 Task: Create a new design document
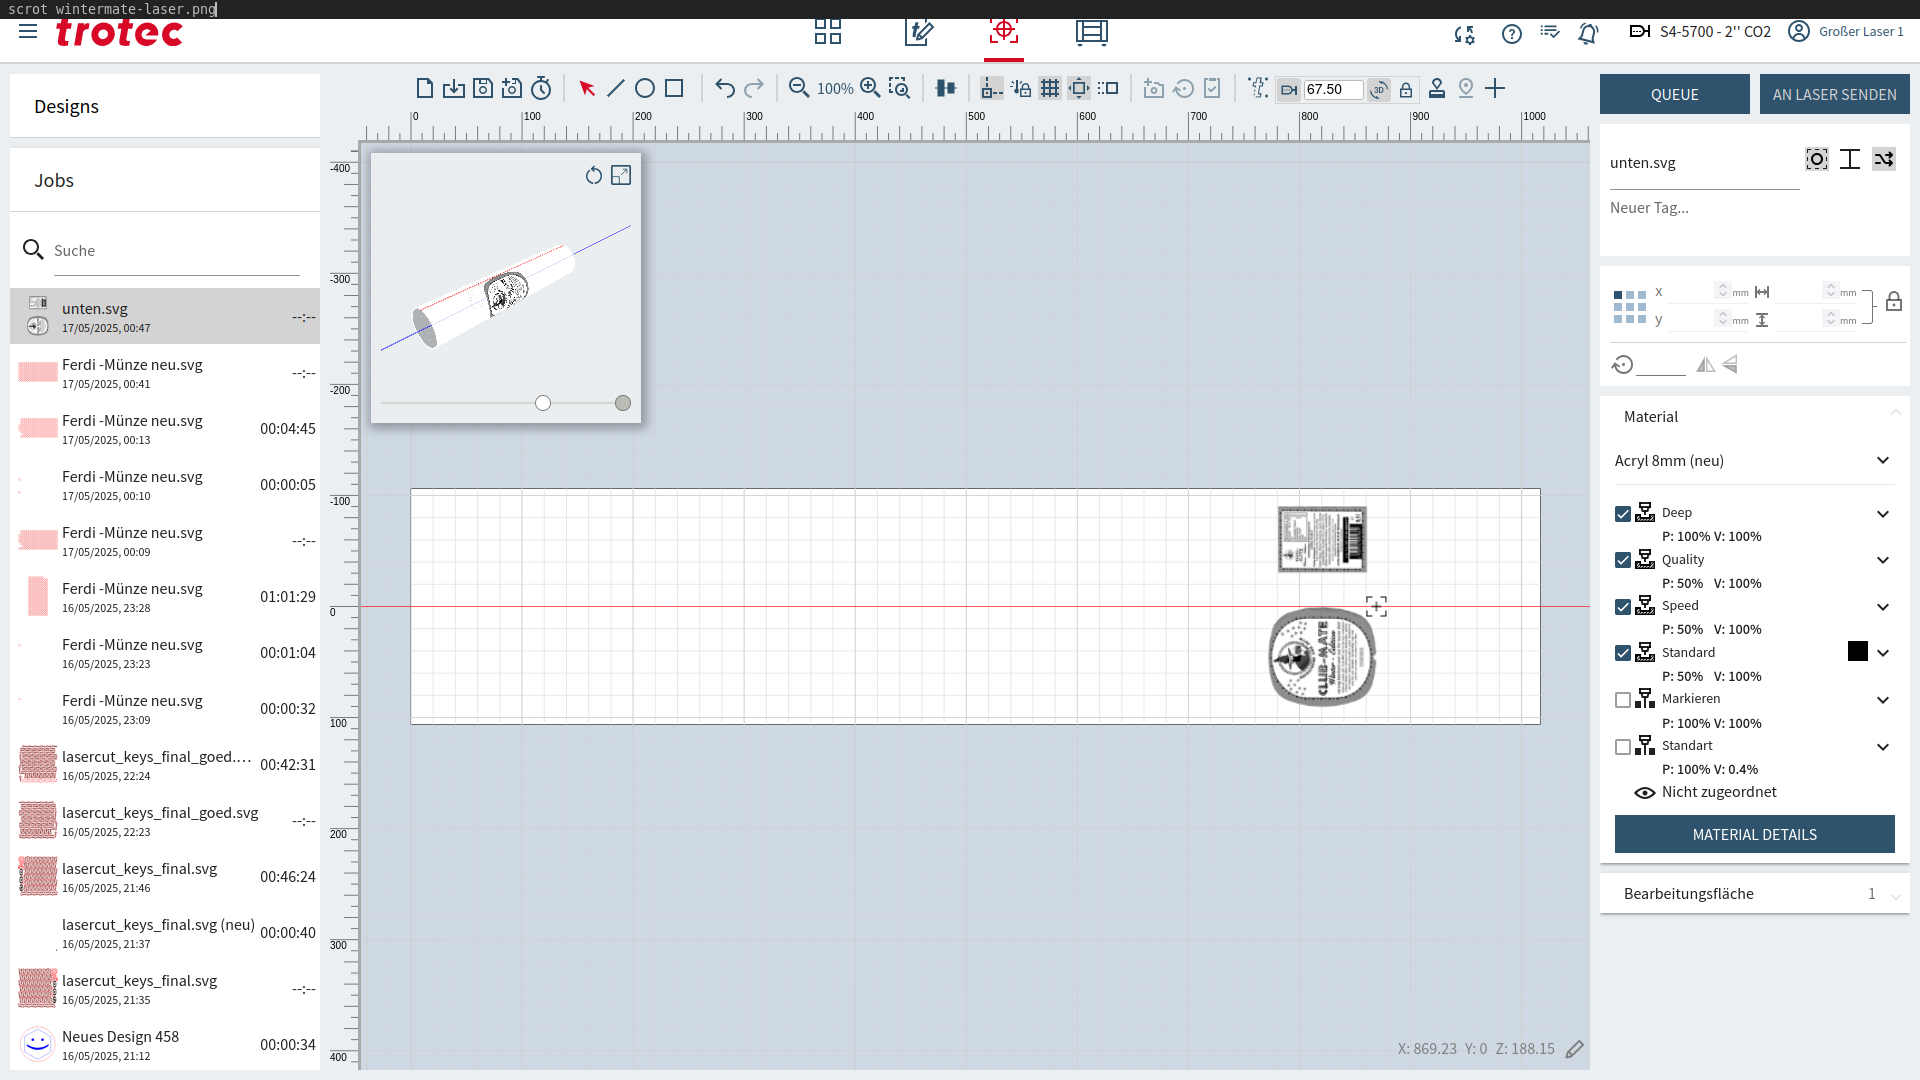[x=424, y=89]
